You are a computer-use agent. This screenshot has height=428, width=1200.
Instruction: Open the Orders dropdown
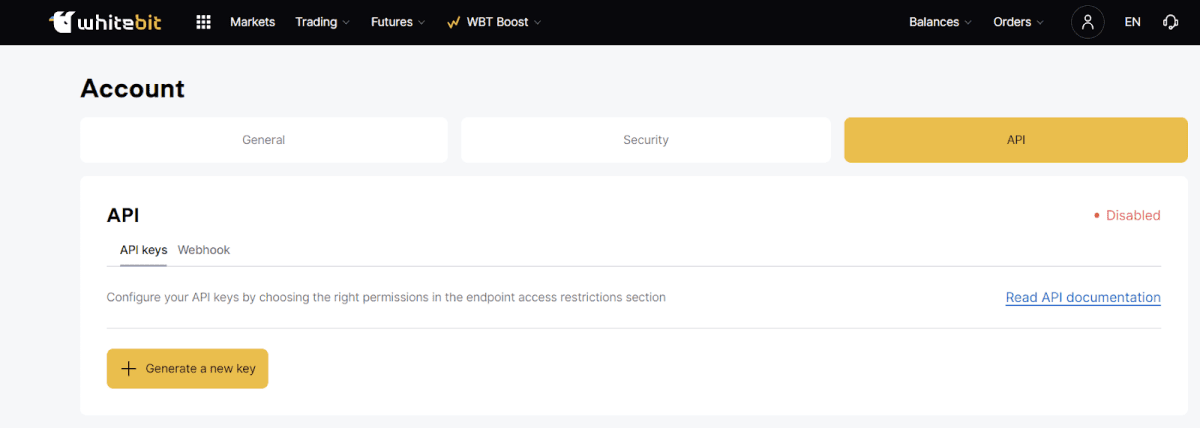point(1018,22)
